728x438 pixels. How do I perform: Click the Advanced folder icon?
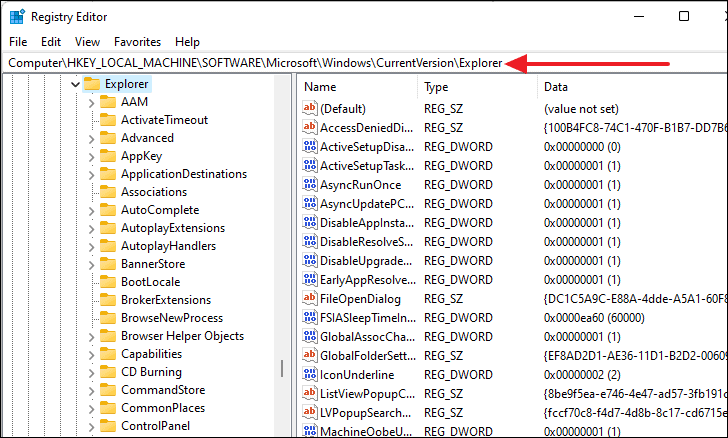click(x=108, y=138)
